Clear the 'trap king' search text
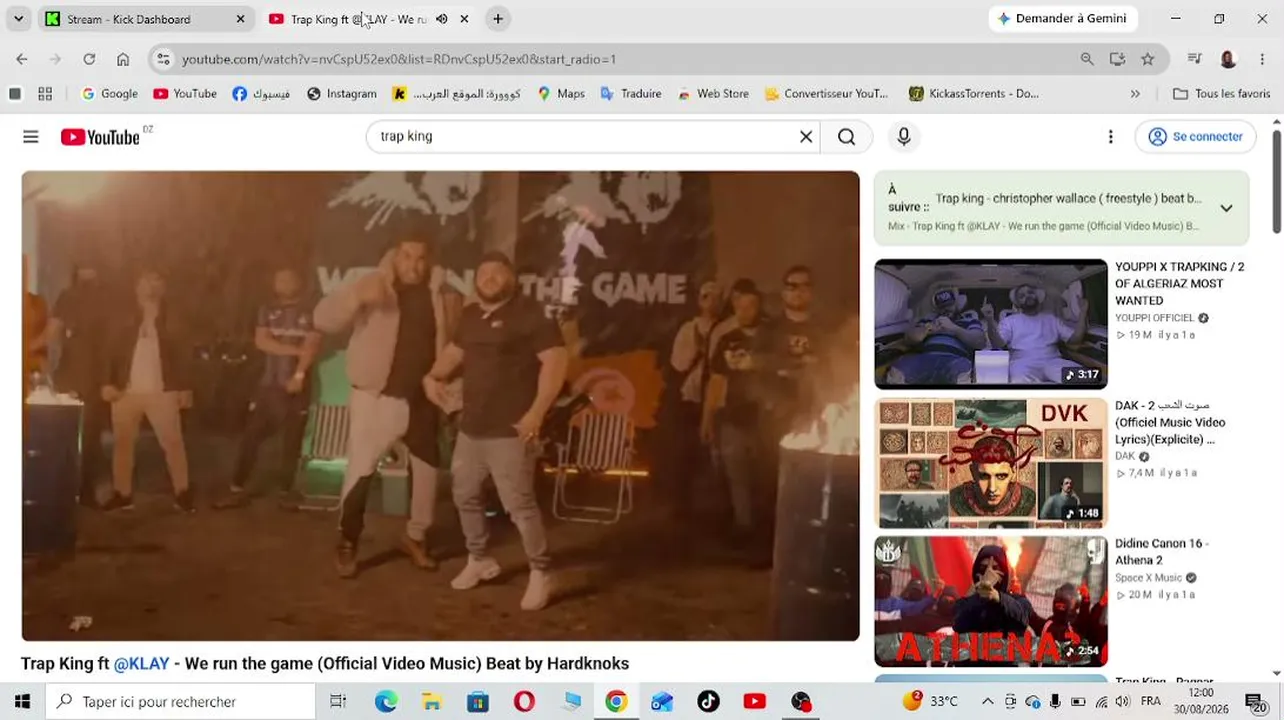The width and height of the screenshot is (1284, 720). 806,137
